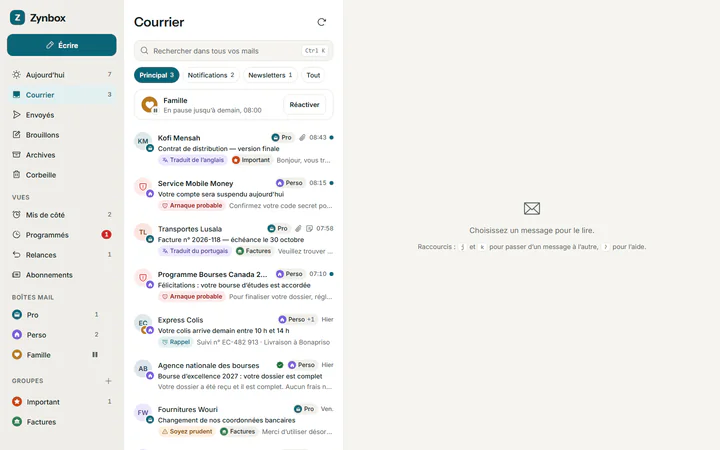The height and width of the screenshot is (450, 720).
Task: Open the Envoyés folder
Action: pyautogui.click(x=62, y=115)
